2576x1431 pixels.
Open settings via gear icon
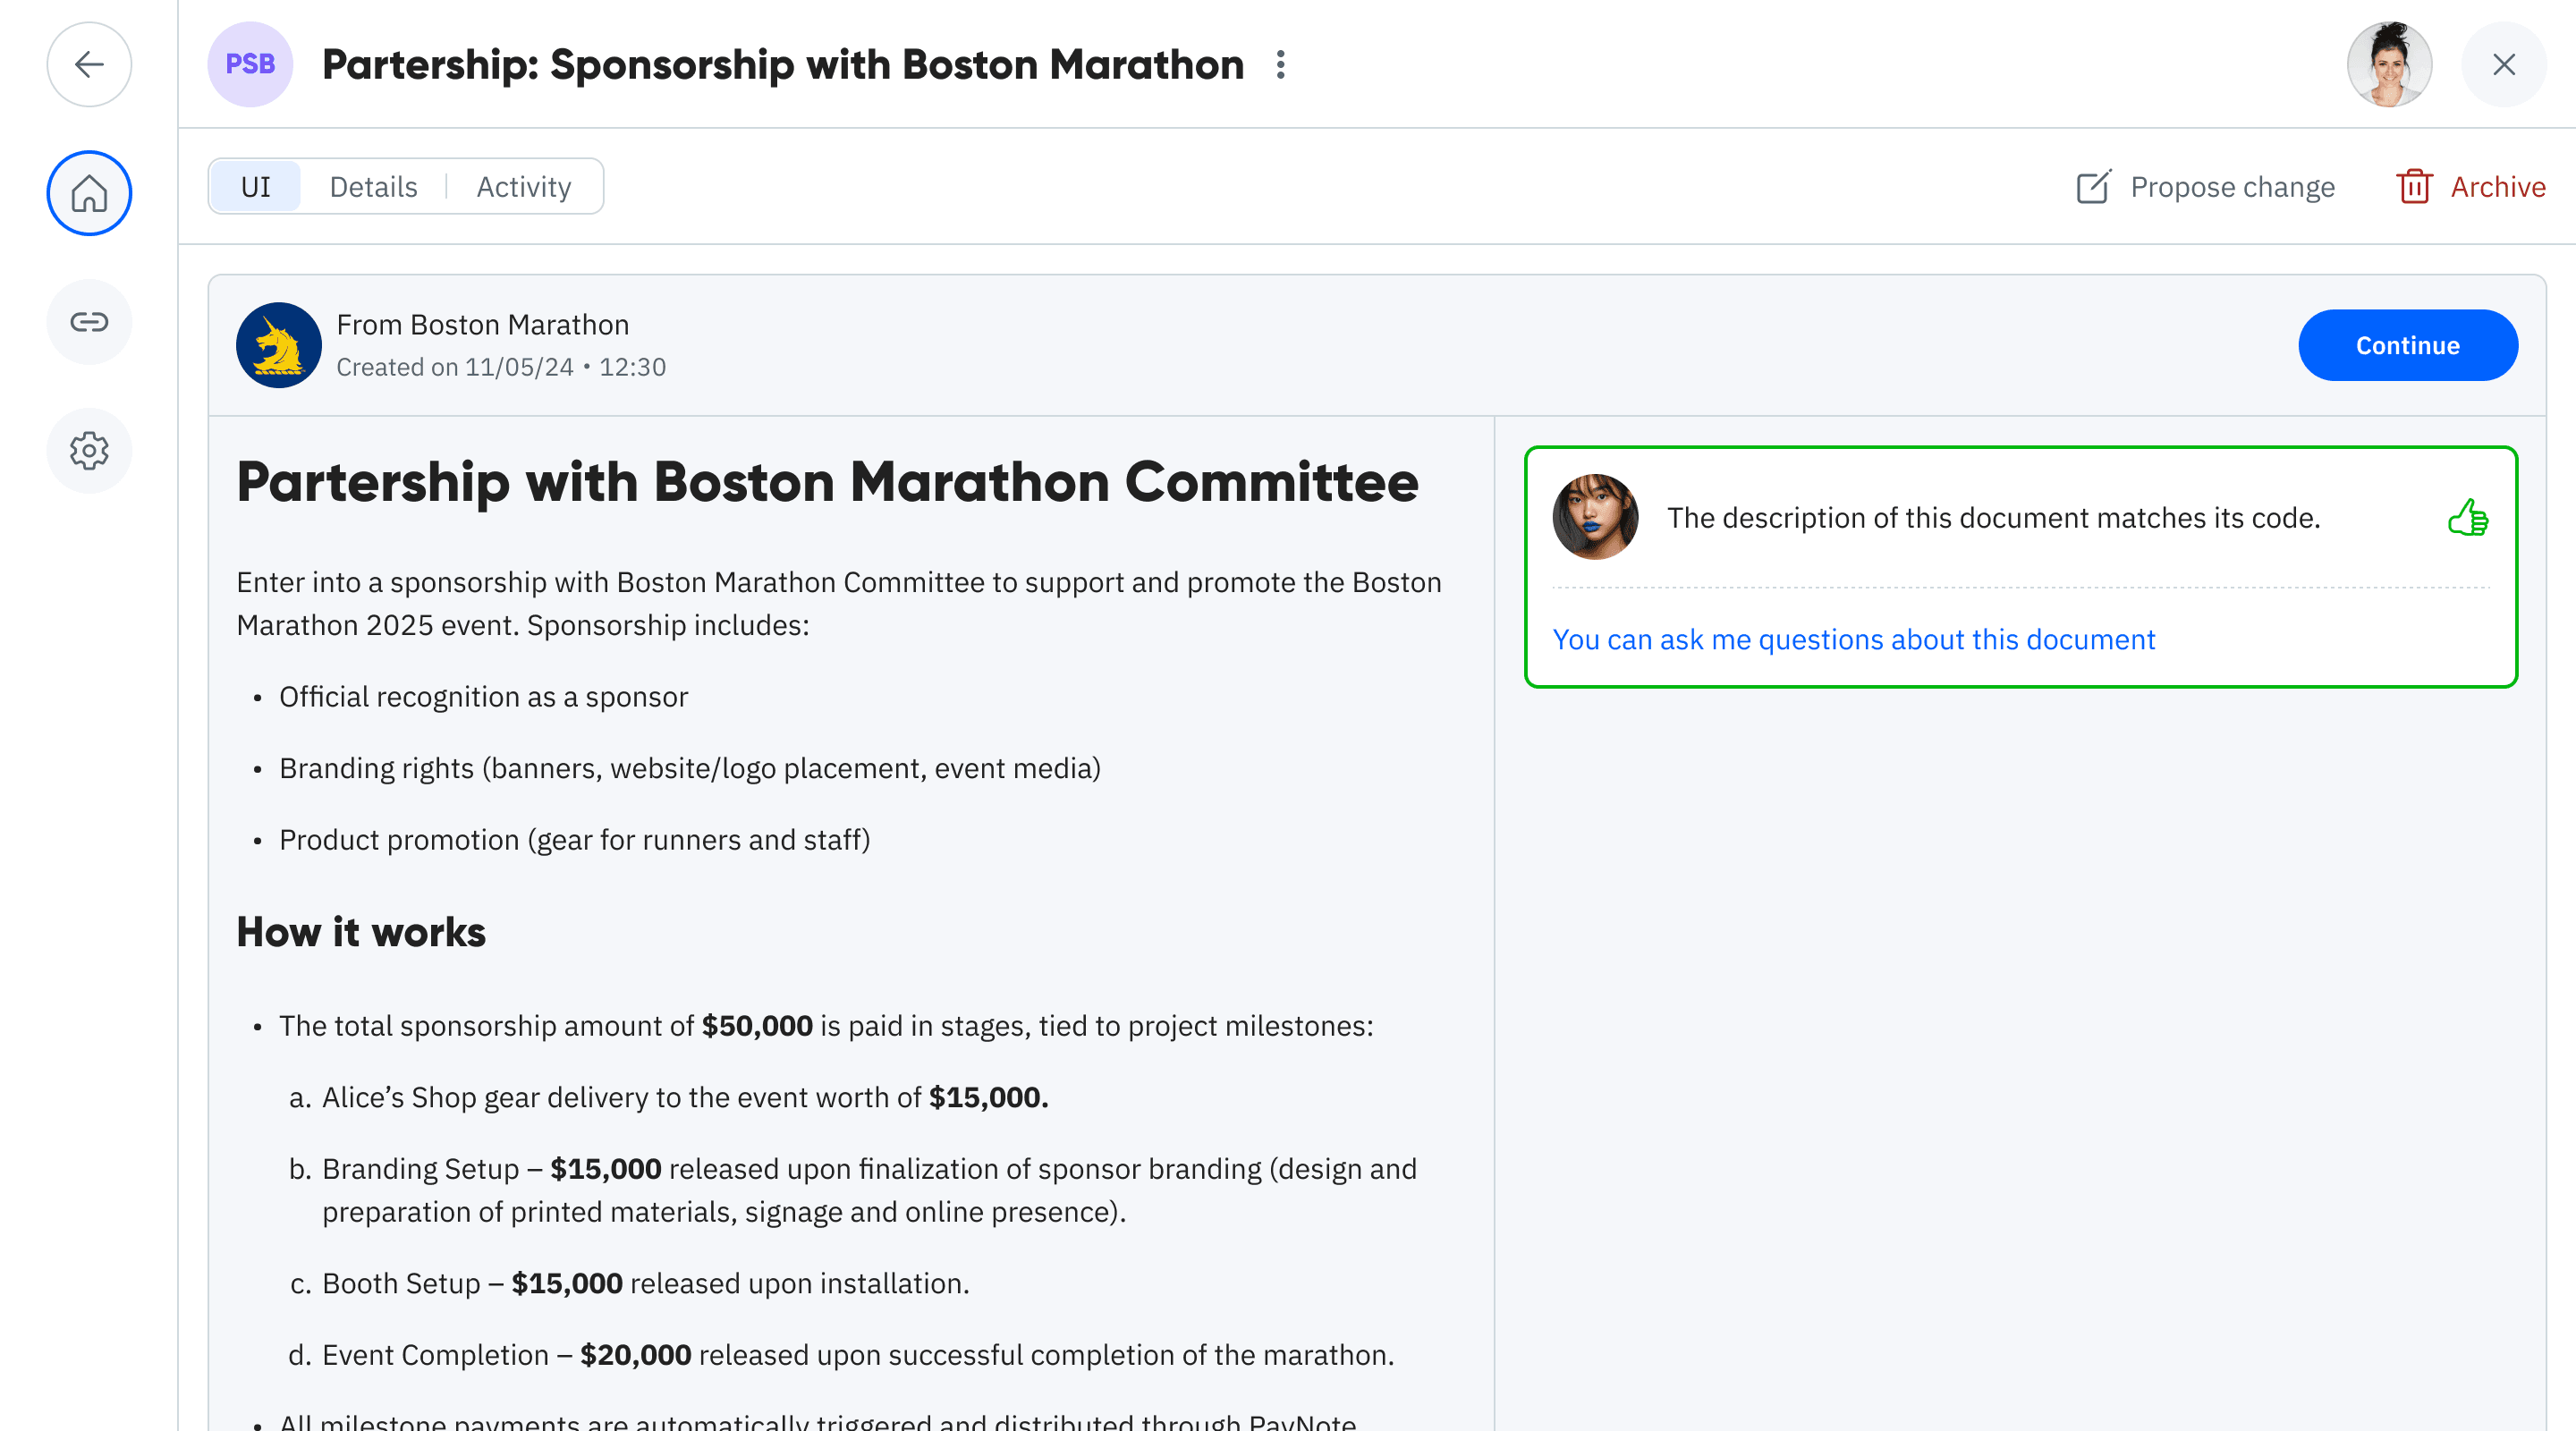[89, 451]
